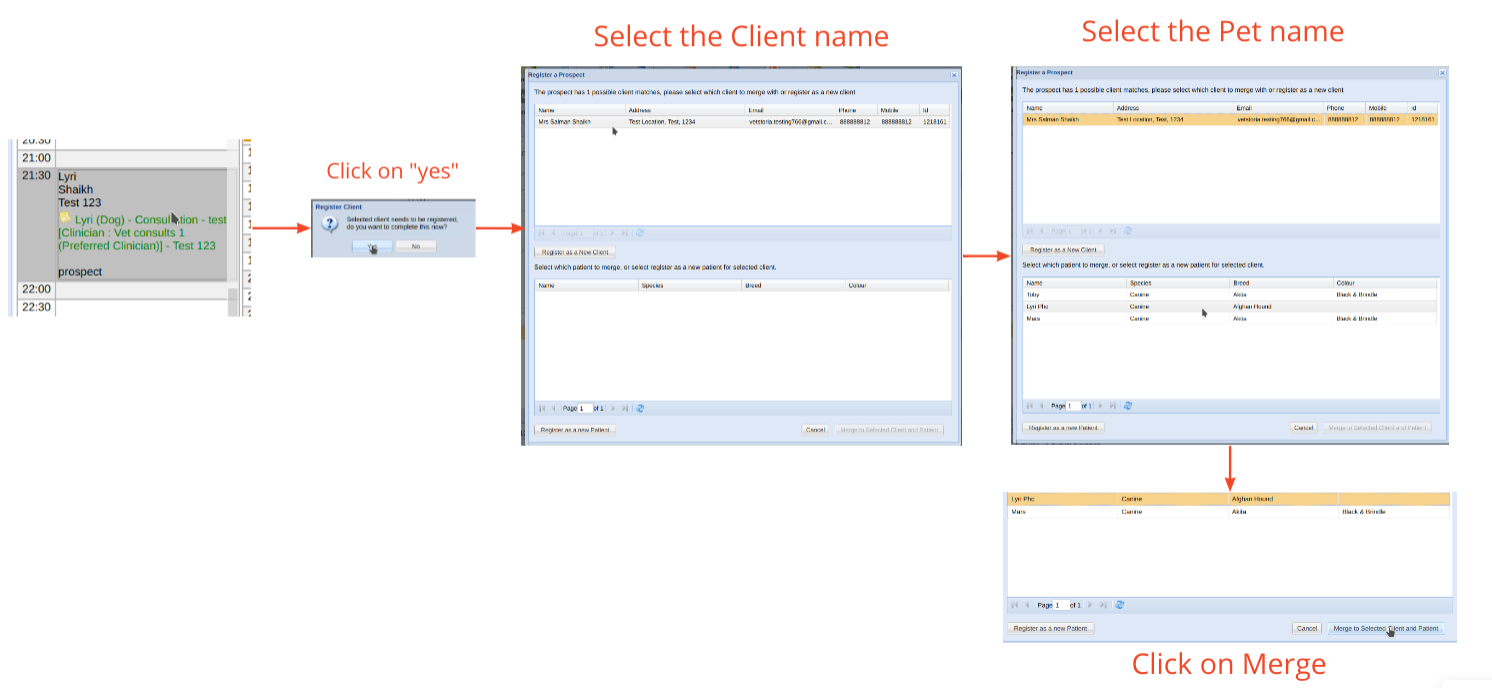The width and height of the screenshot is (1492, 688).
Task: Click the enabled Merge to Selected Client and Patient button
Action: pos(1386,628)
